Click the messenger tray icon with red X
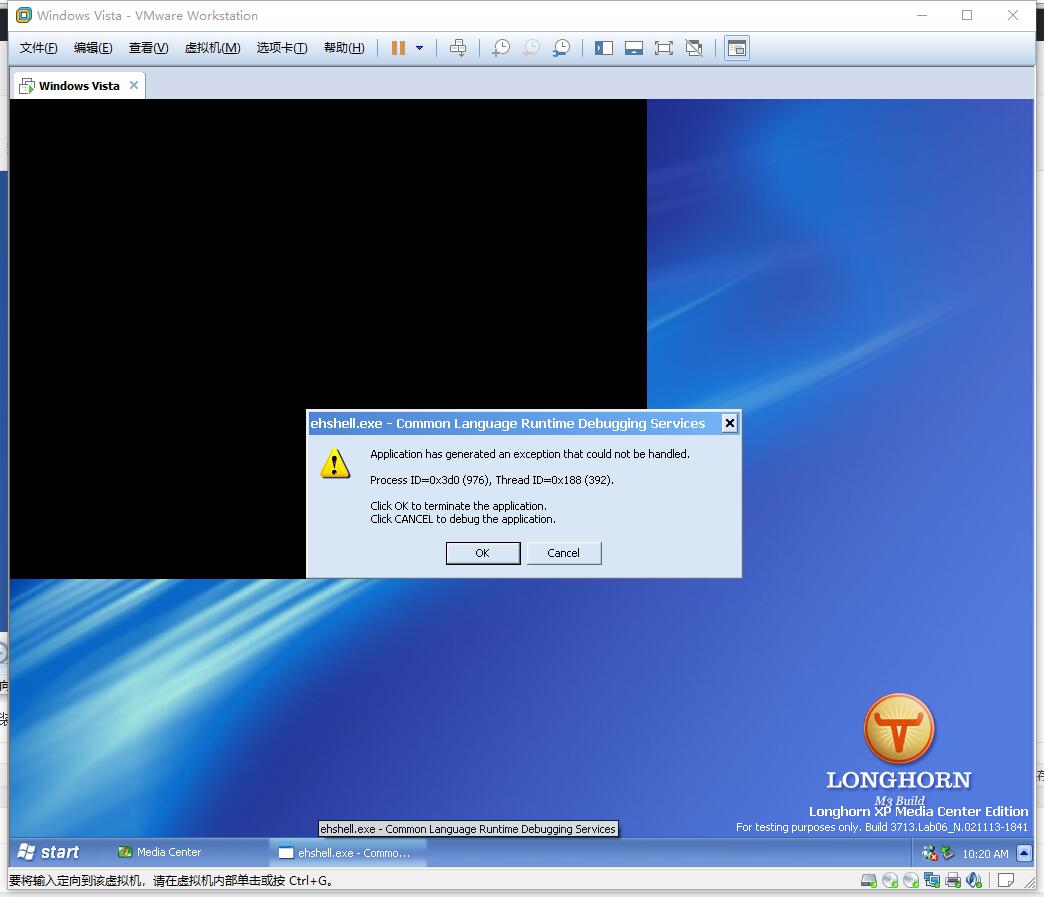The height and width of the screenshot is (897, 1044). tap(929, 853)
